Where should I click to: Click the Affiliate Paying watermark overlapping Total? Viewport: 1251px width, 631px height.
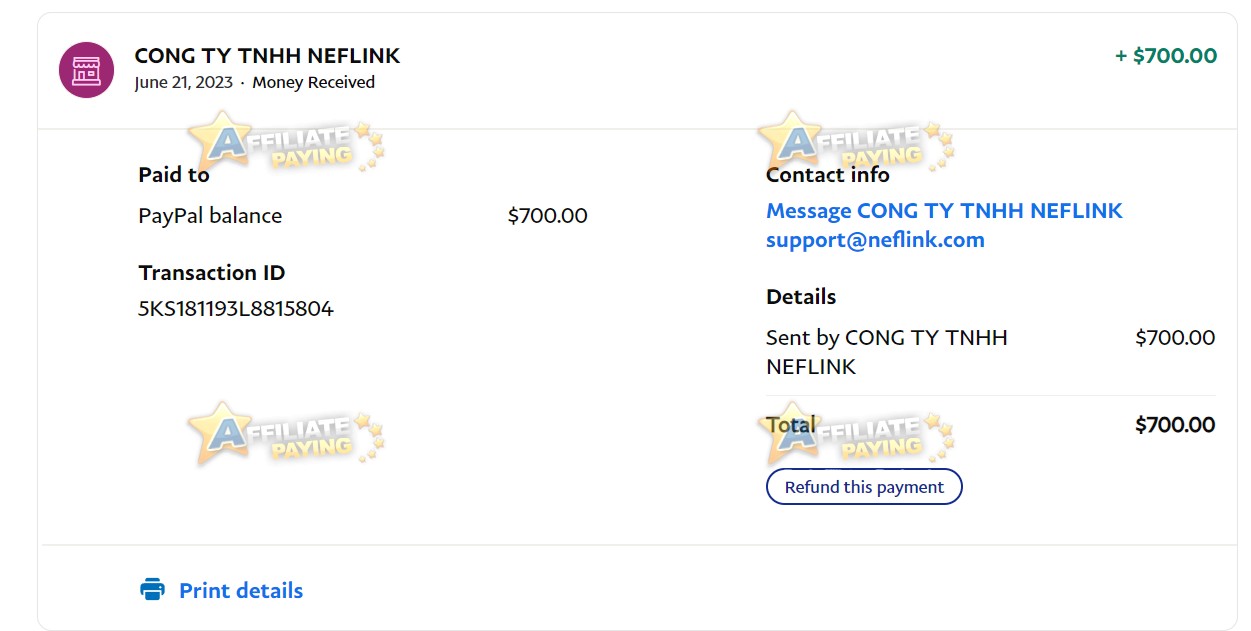point(856,433)
